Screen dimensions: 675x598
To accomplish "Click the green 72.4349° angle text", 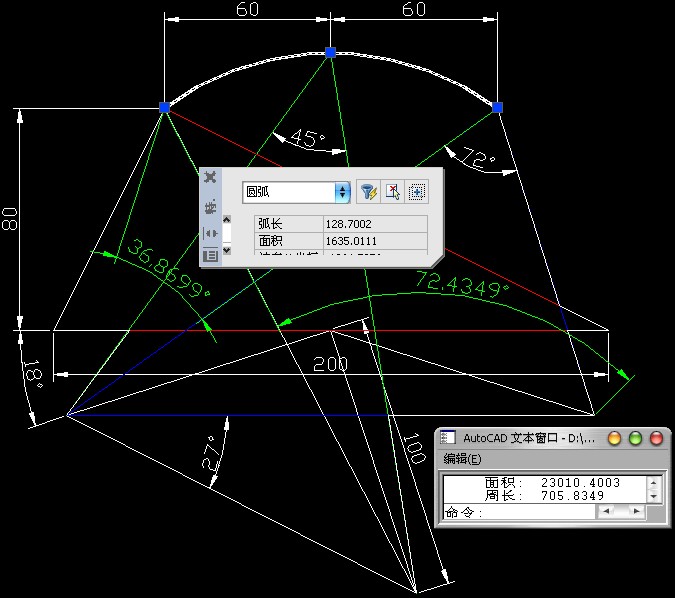I will (x=462, y=285).
